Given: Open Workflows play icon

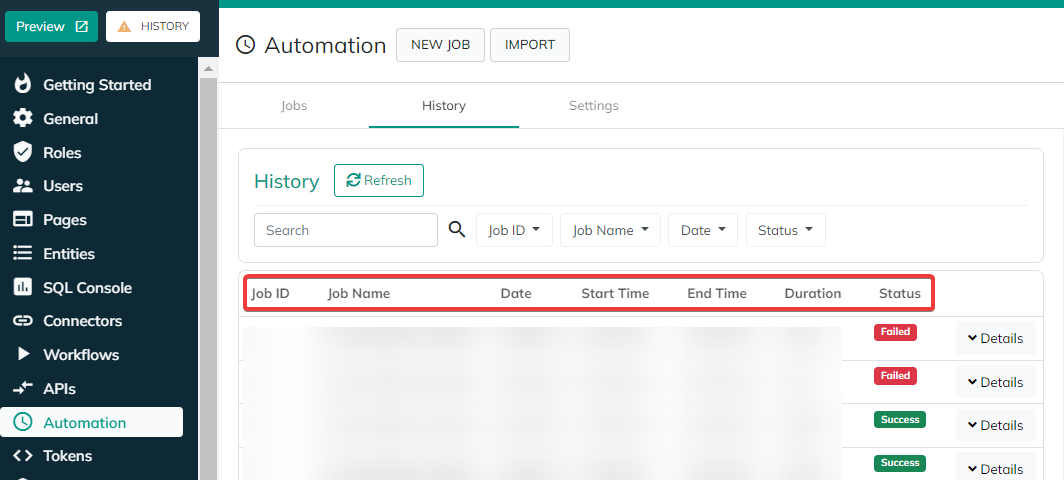Looking at the screenshot, I should (24, 354).
